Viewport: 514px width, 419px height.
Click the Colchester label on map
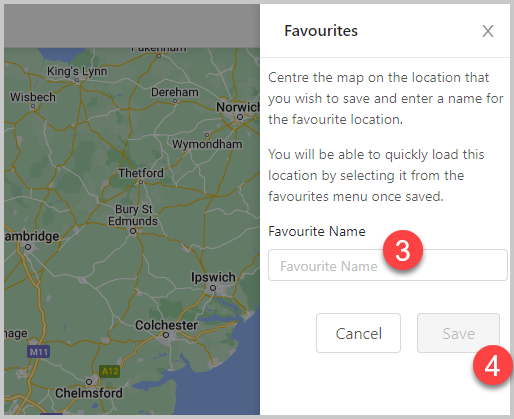(x=166, y=325)
